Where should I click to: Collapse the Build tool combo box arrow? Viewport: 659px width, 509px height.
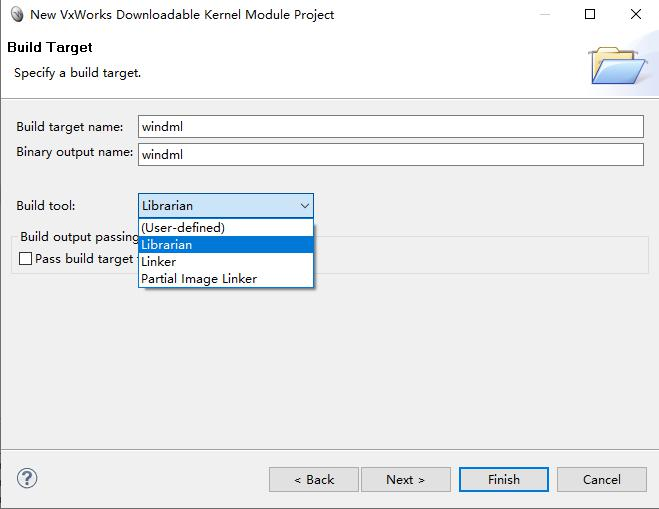tap(305, 206)
